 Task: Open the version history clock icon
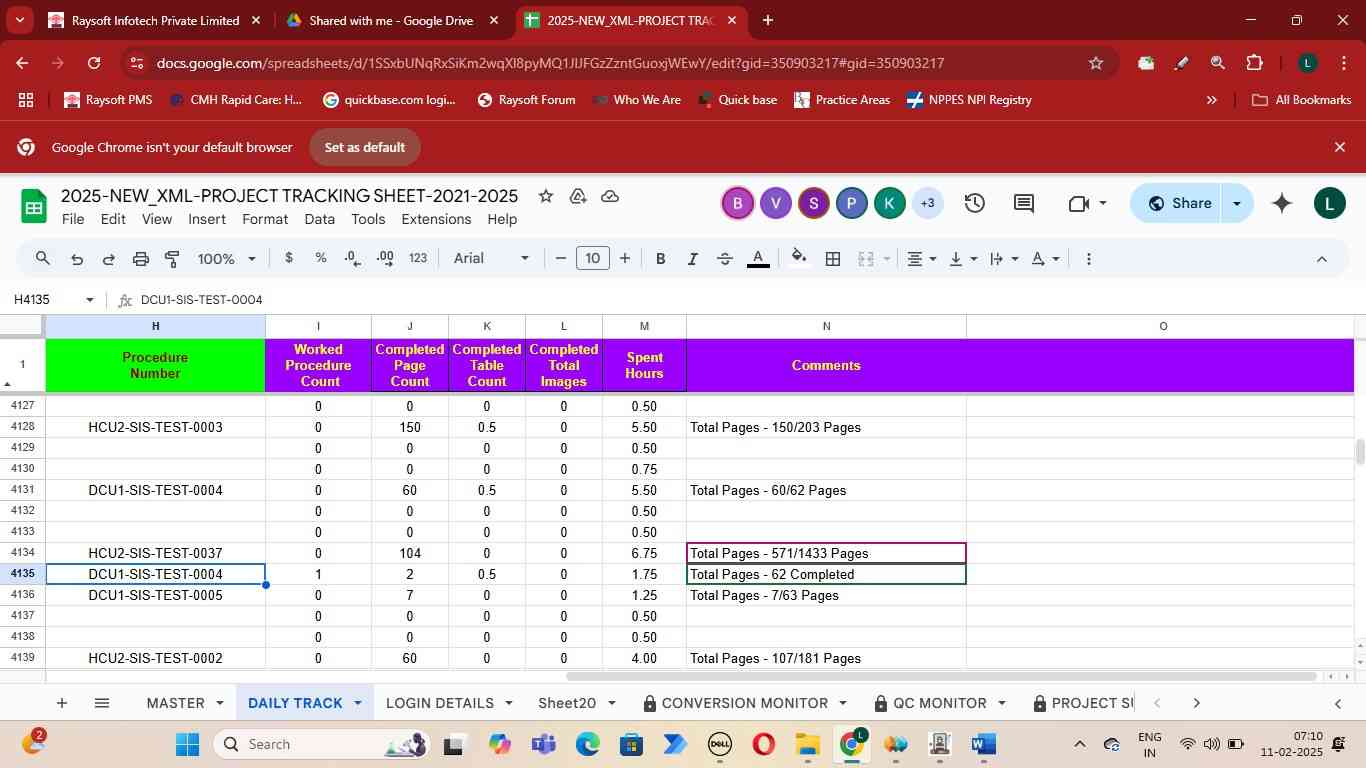pyautogui.click(x=975, y=203)
